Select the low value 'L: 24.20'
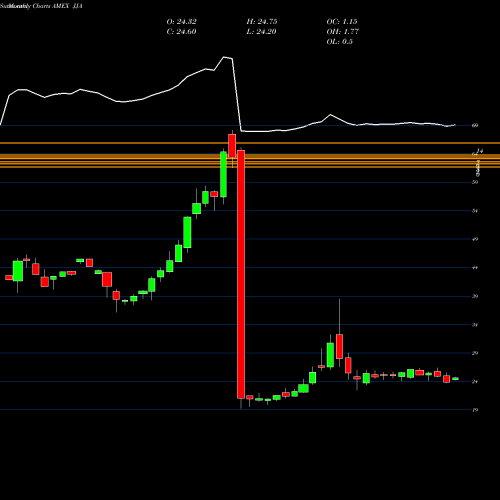This screenshot has width=500, height=500. coord(261,32)
